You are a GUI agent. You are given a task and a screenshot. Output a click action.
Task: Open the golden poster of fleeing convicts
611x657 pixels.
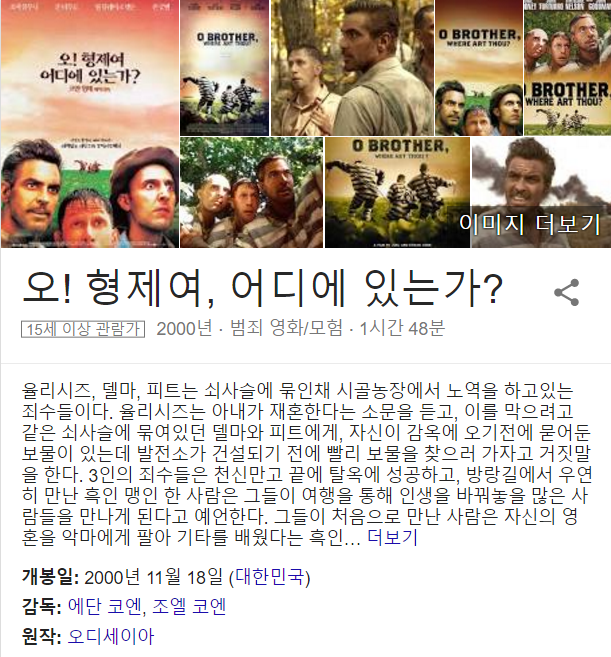coord(397,192)
